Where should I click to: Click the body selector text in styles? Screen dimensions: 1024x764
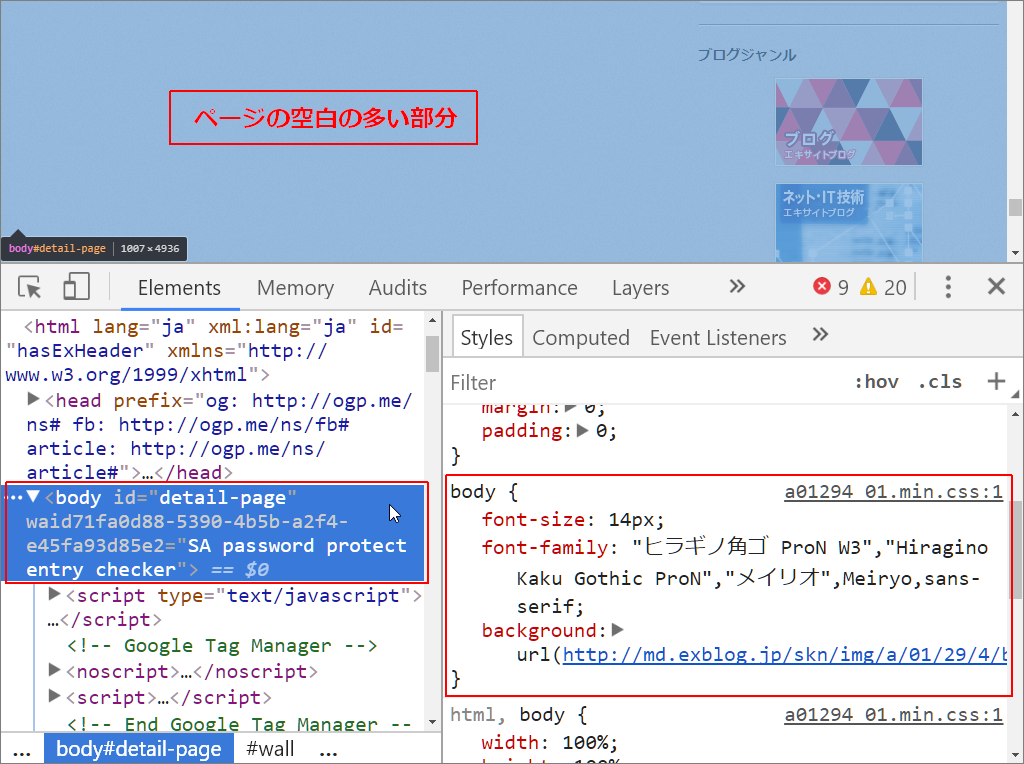[473, 492]
